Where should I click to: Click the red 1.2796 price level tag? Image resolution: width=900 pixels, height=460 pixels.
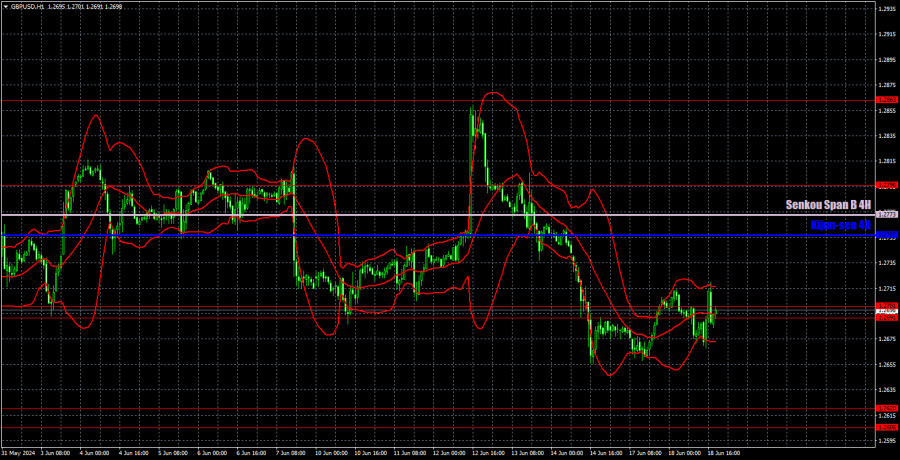(886, 185)
